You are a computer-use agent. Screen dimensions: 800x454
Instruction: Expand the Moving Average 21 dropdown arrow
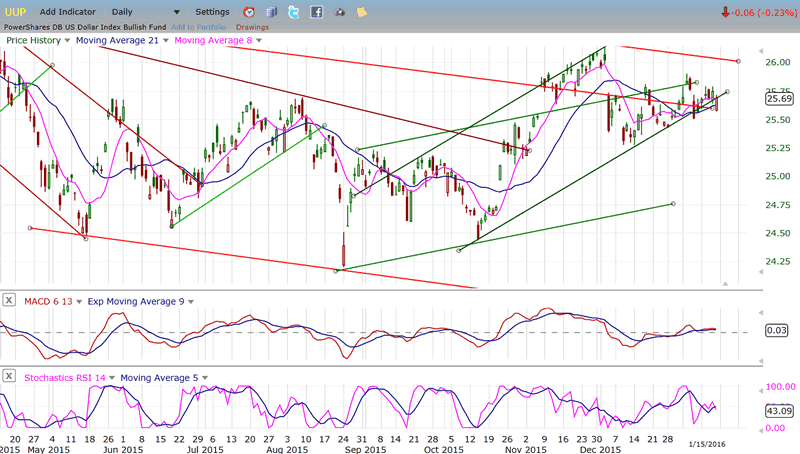point(165,40)
